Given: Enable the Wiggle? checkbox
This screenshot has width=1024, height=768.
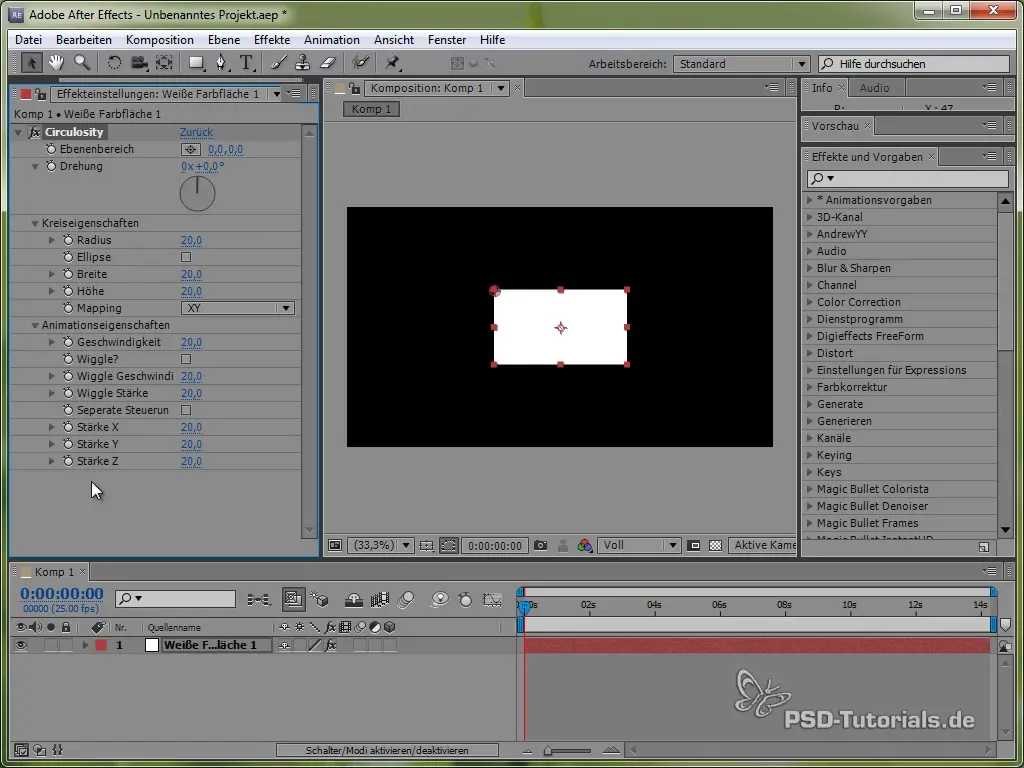Looking at the screenshot, I should click(x=186, y=359).
